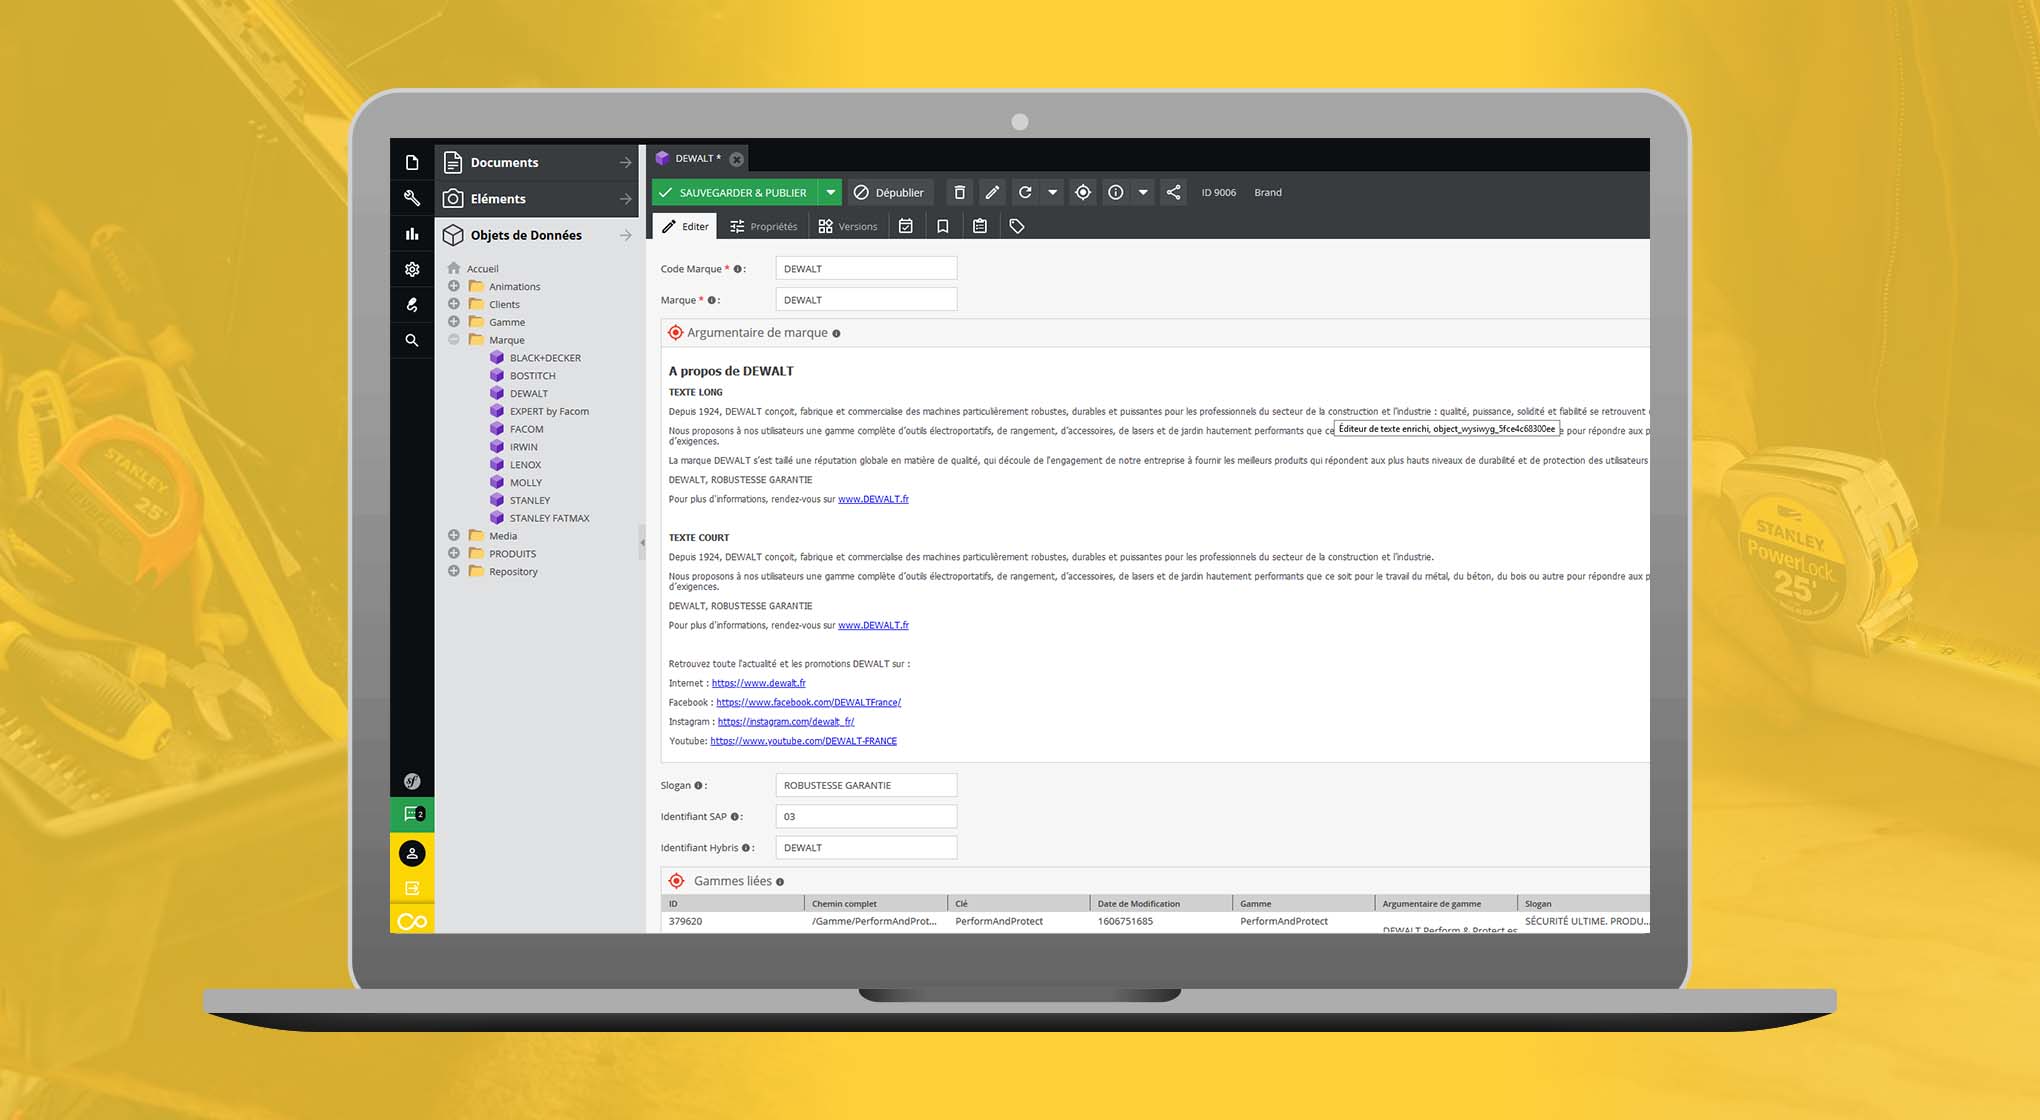Open the Eléments panel header
Screen dimensions: 2040x1120
[x=538, y=198]
